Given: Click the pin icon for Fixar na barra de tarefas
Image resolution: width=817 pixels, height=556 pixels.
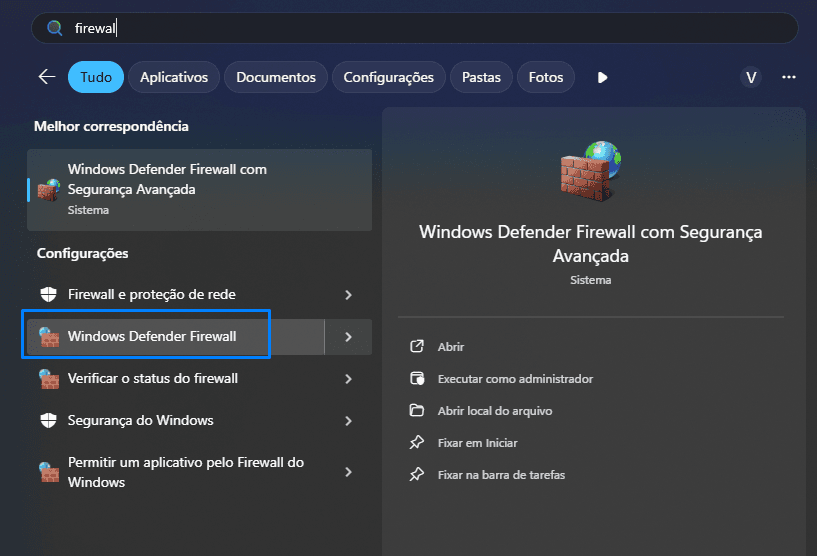Looking at the screenshot, I should click(x=416, y=474).
